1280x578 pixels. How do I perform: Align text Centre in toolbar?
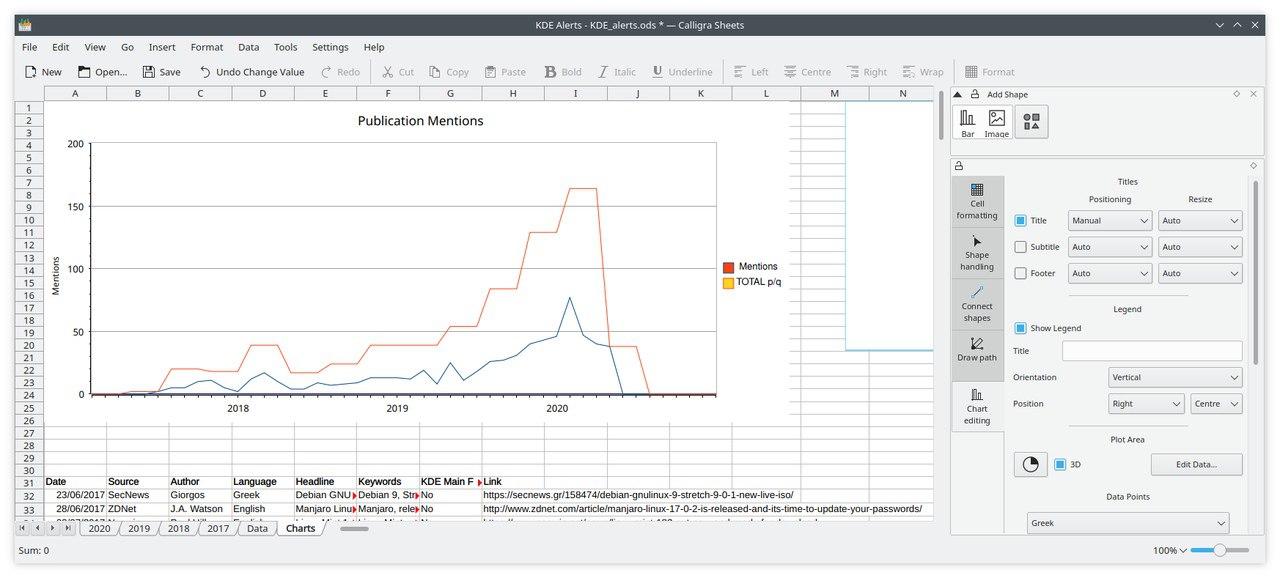coord(807,72)
